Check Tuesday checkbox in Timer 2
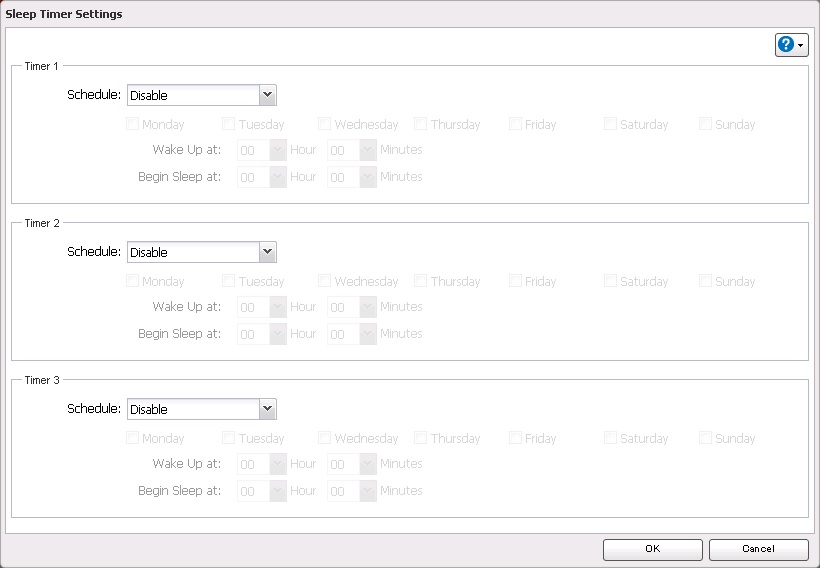820x568 pixels. (229, 282)
